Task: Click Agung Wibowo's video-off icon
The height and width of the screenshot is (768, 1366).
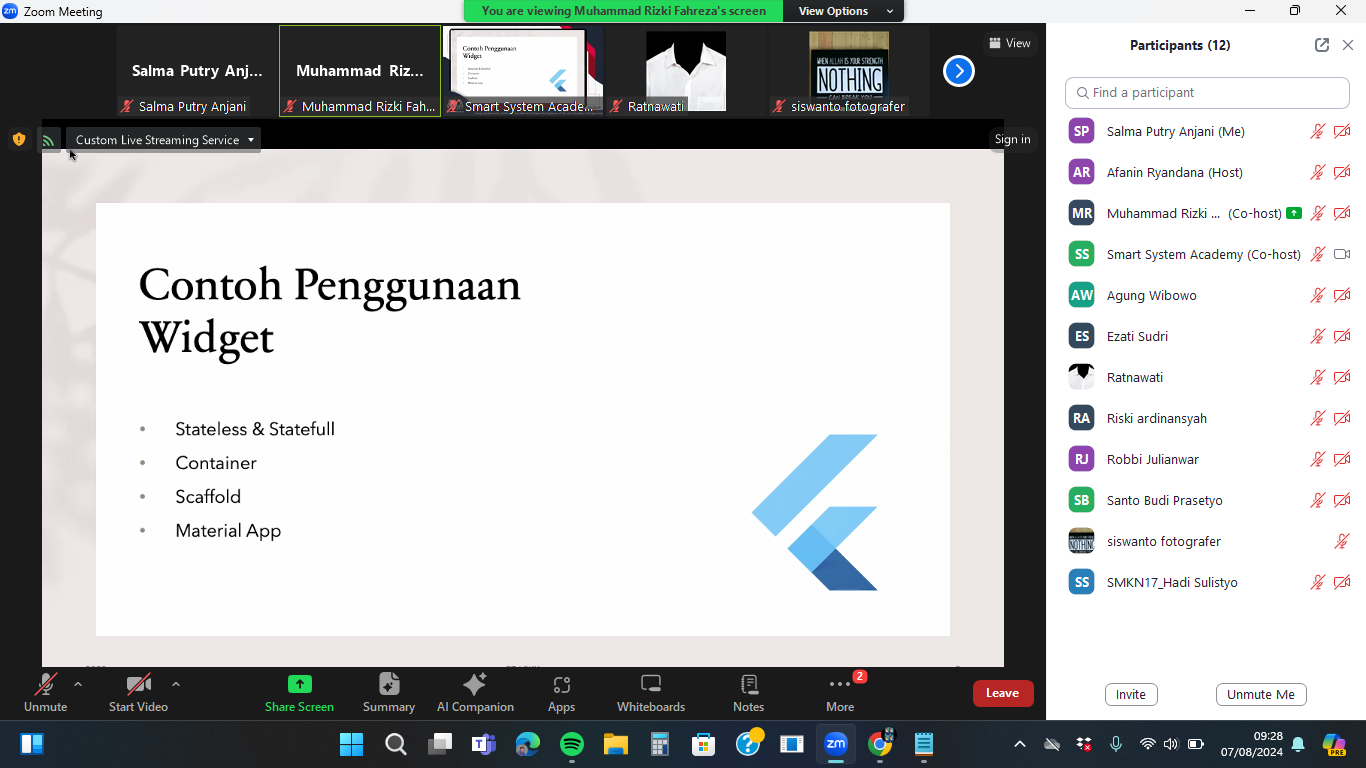Action: [1342, 295]
